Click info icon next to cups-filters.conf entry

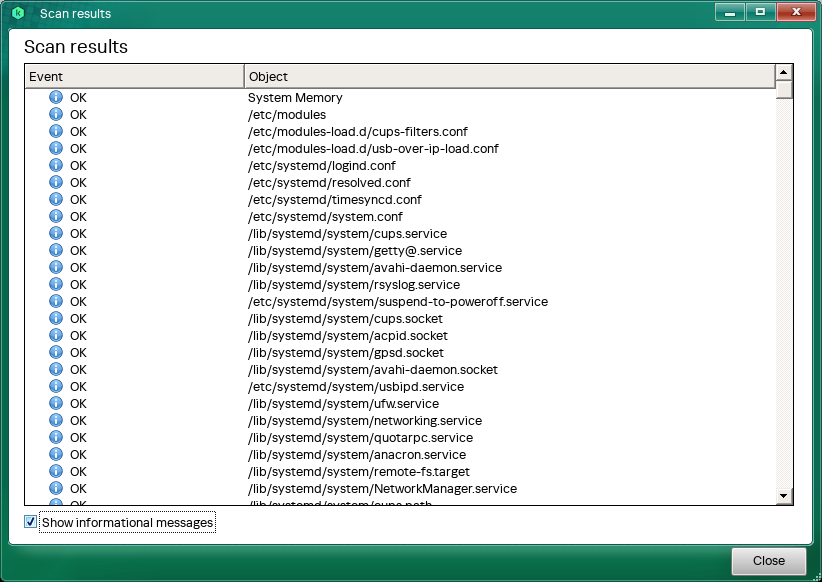(x=56, y=132)
